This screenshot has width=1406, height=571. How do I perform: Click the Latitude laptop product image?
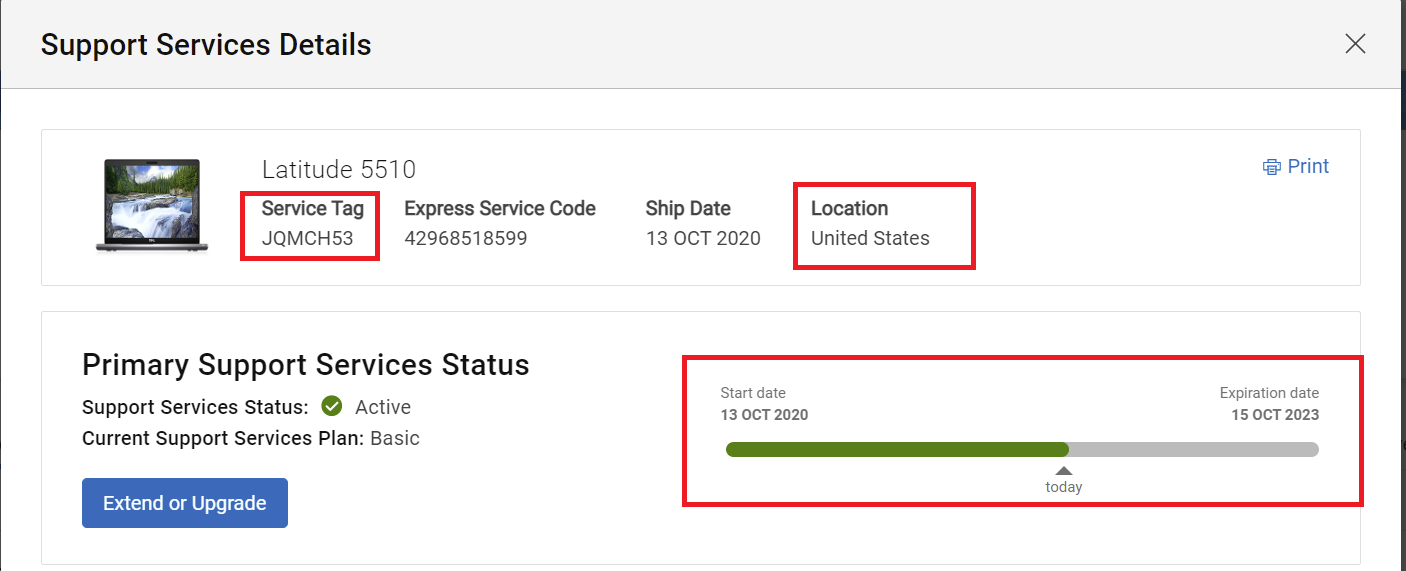click(x=152, y=205)
